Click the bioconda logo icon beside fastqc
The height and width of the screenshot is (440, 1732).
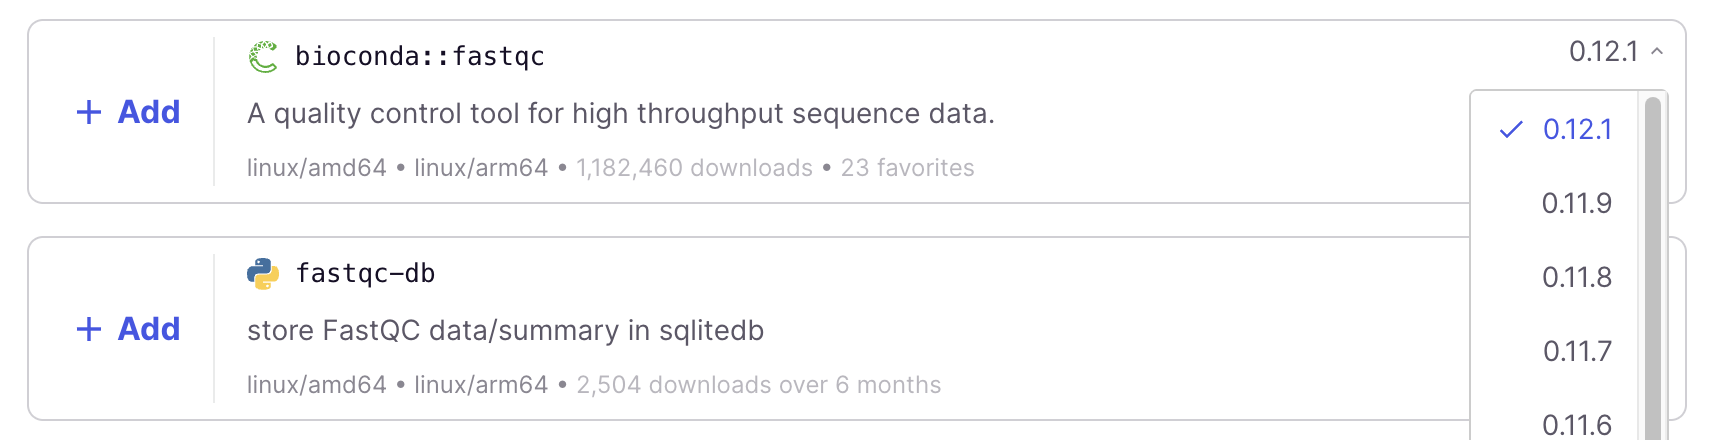[x=263, y=57]
